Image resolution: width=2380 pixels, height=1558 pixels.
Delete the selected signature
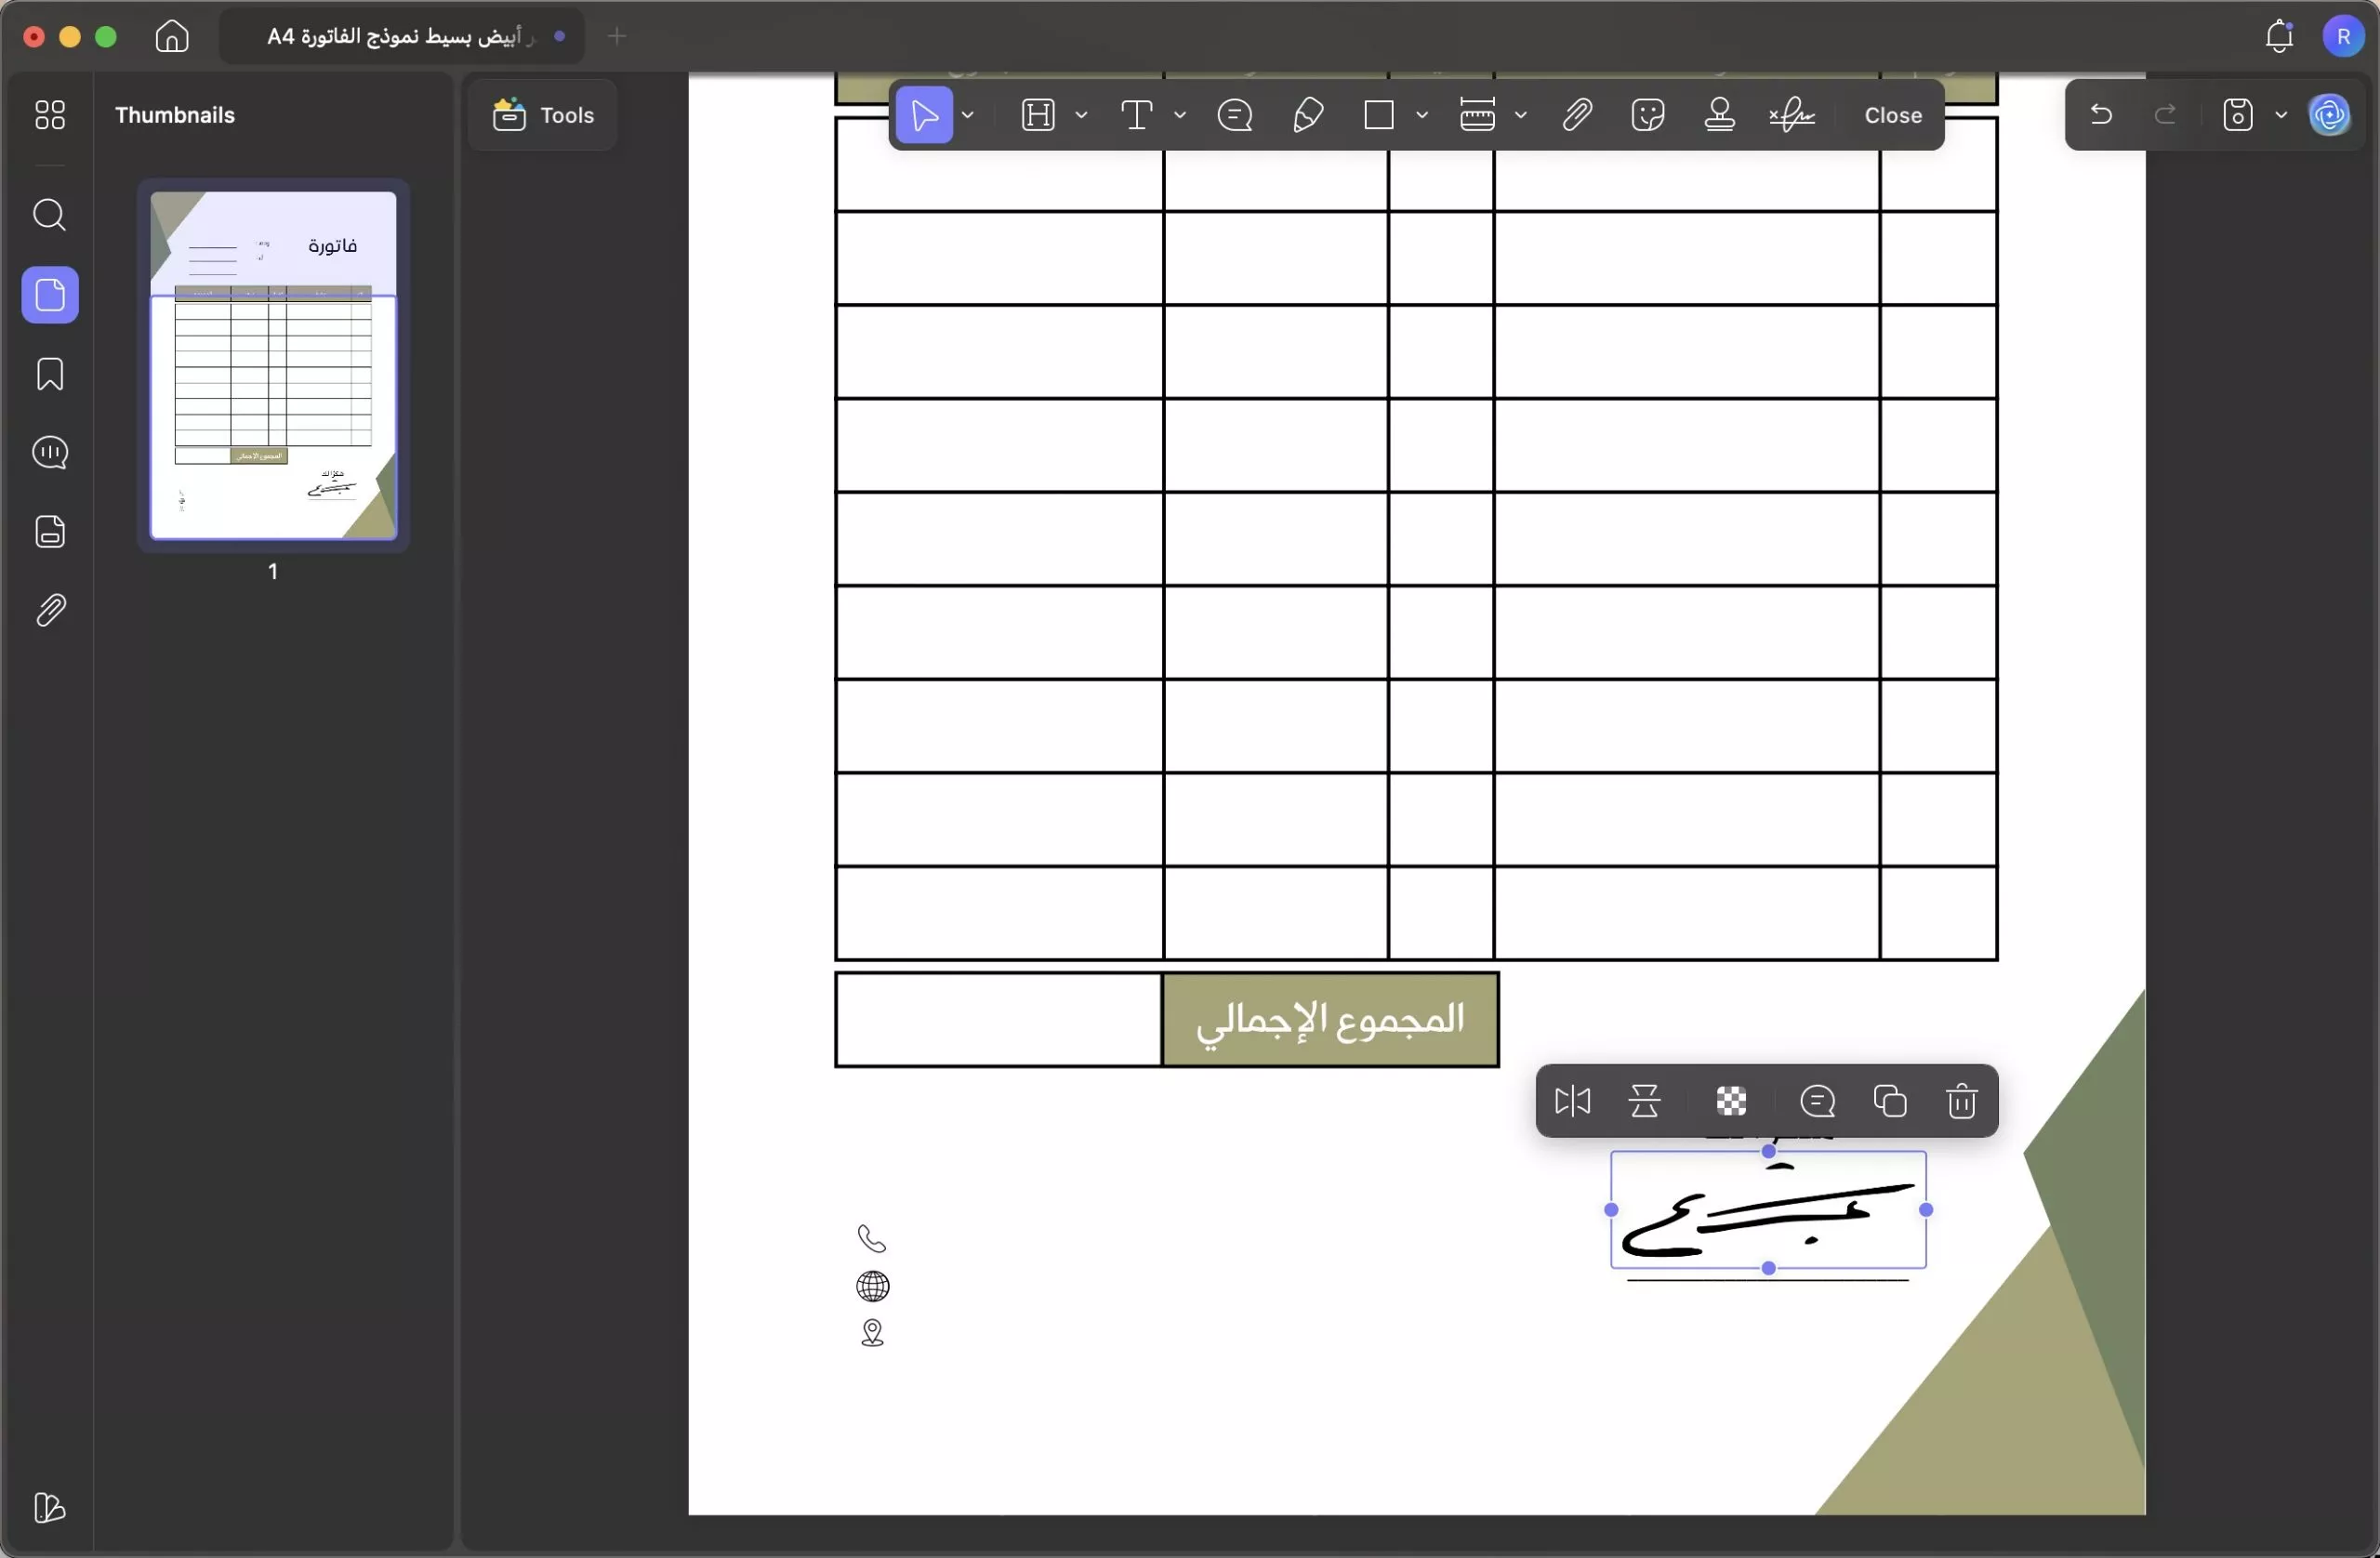coord(1961,1101)
